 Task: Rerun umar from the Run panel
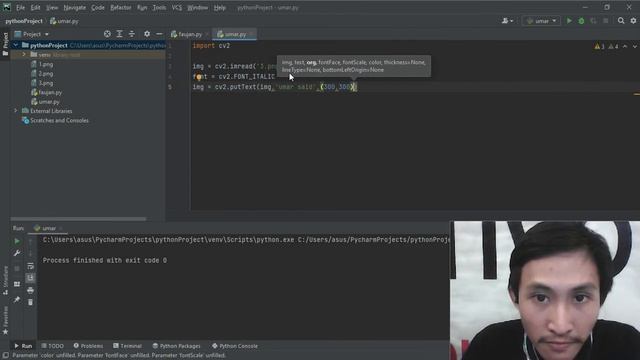pyautogui.click(x=17, y=241)
